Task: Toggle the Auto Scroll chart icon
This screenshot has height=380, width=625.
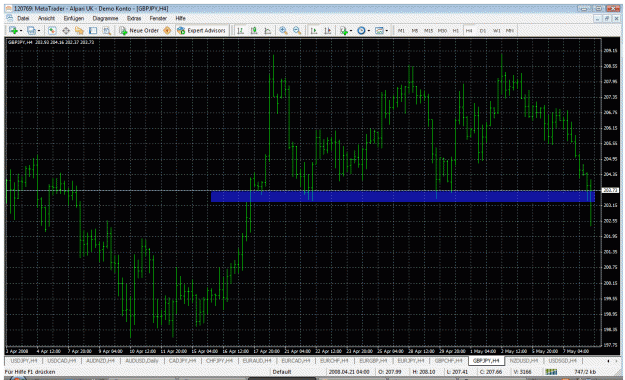Action: tap(314, 30)
